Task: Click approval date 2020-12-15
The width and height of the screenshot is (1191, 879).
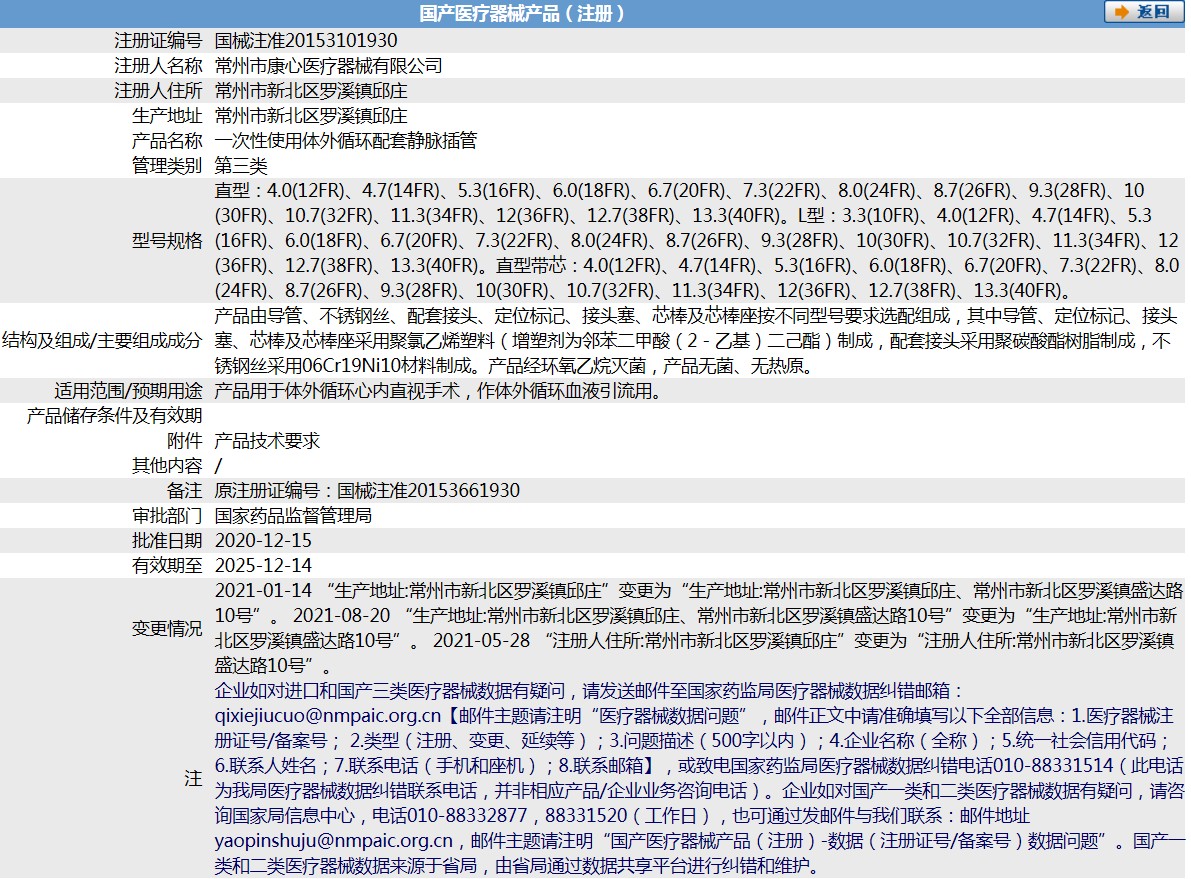Action: (264, 540)
